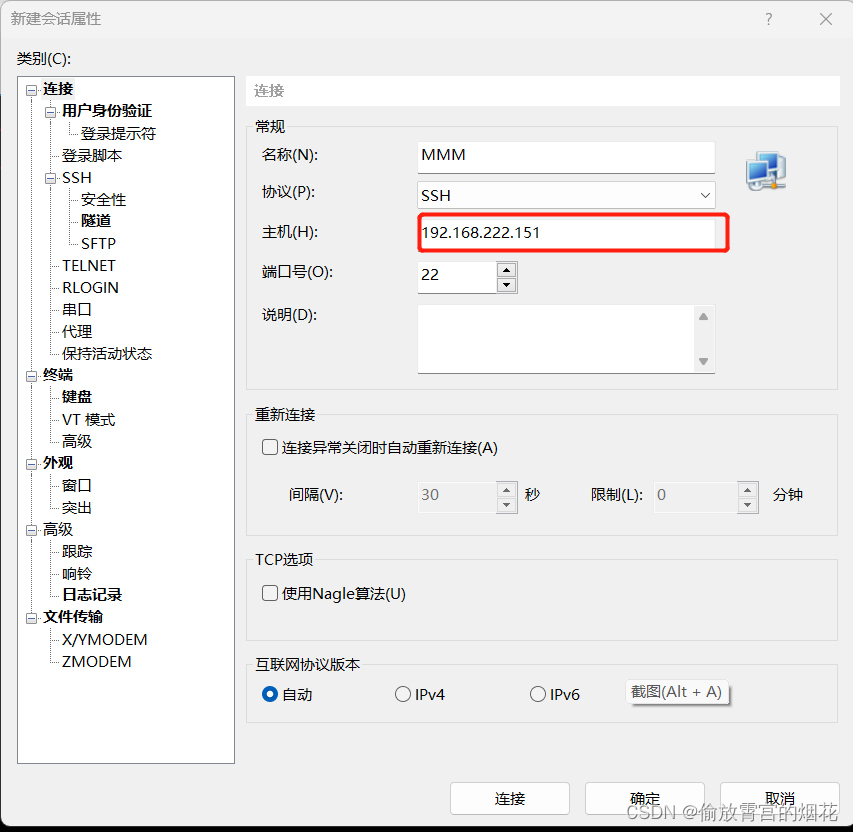Select 日志记录 tree item
853x832 pixels.
pyautogui.click(x=92, y=595)
